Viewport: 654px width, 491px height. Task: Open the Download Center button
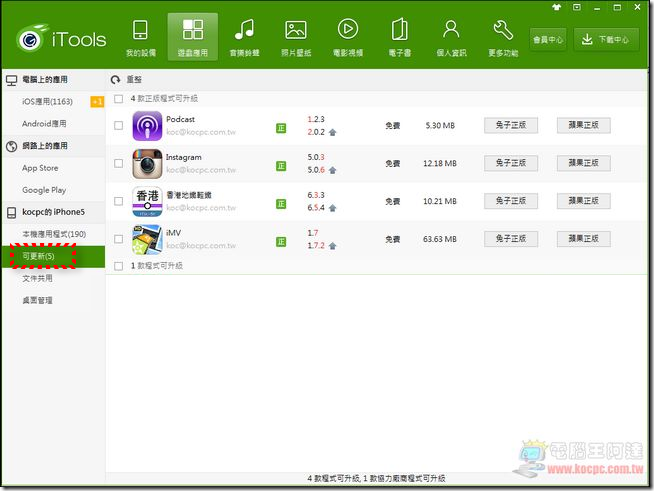[x=606, y=40]
